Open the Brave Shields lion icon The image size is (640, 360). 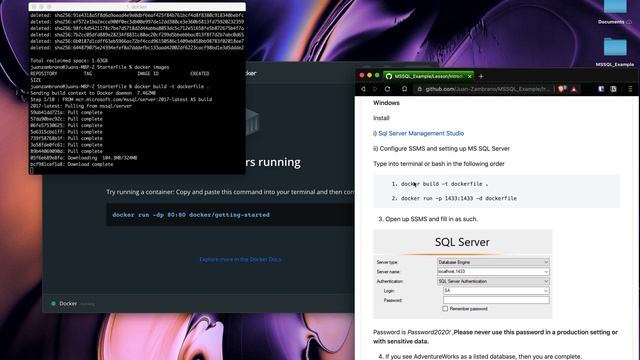pos(562,89)
